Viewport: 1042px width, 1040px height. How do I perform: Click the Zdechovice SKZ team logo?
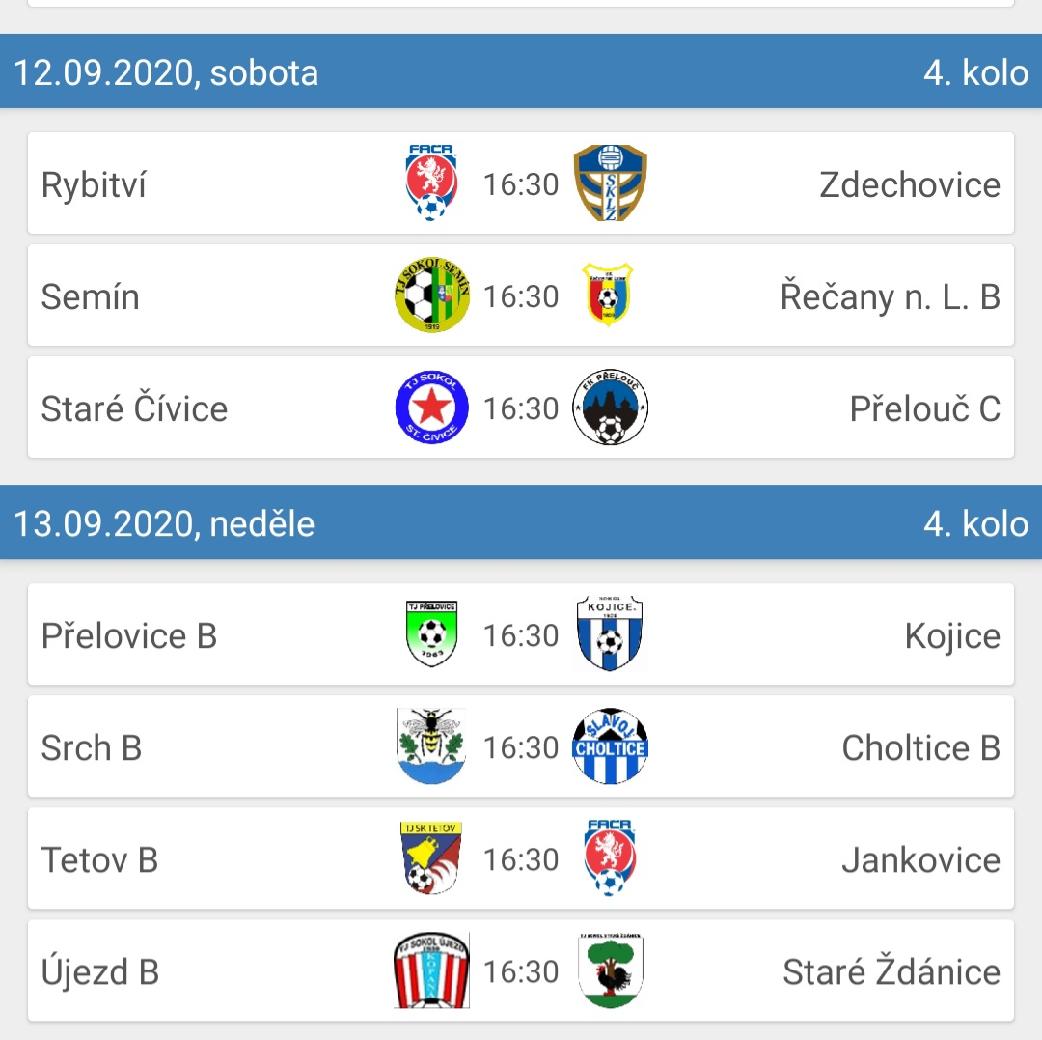point(610,183)
